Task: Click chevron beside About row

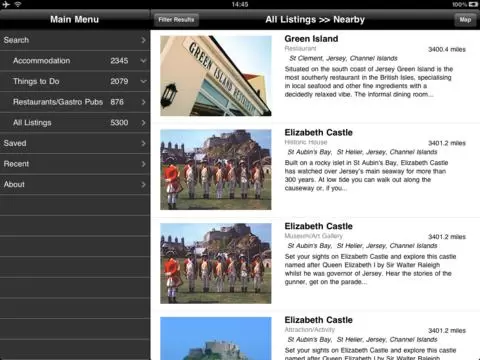Action: [143, 184]
